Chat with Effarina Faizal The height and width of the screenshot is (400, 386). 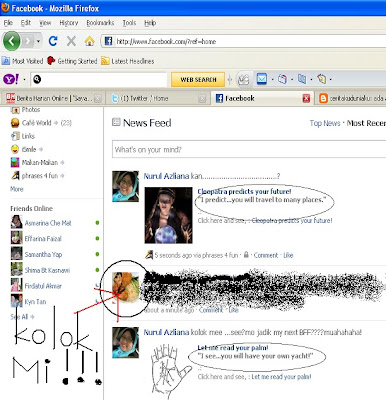point(43,239)
